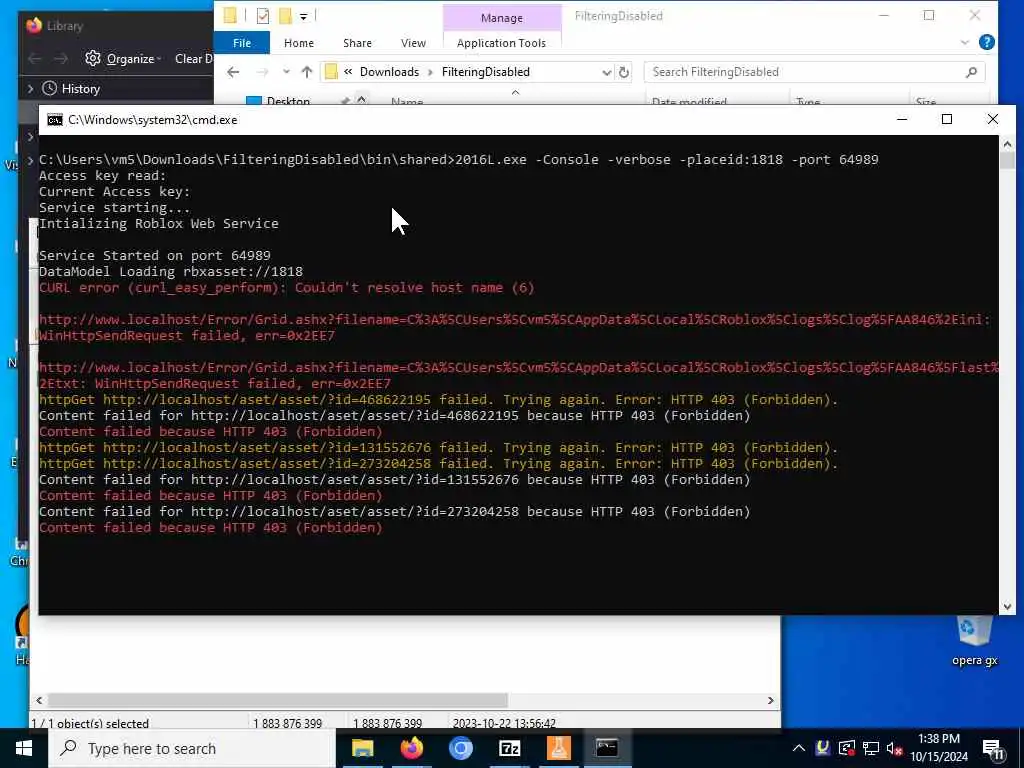Open 7-Zip from the taskbar
The width and height of the screenshot is (1024, 768).
pos(509,748)
